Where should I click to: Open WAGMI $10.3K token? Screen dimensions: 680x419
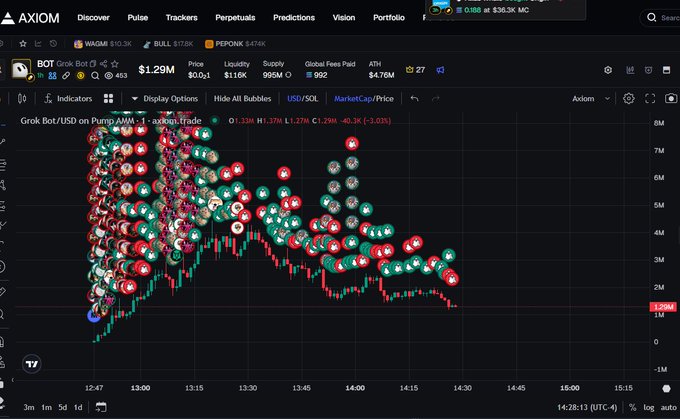click(x=102, y=44)
